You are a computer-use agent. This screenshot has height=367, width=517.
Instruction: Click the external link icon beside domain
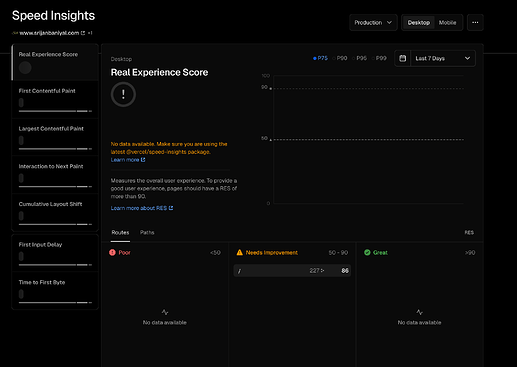(83, 33)
